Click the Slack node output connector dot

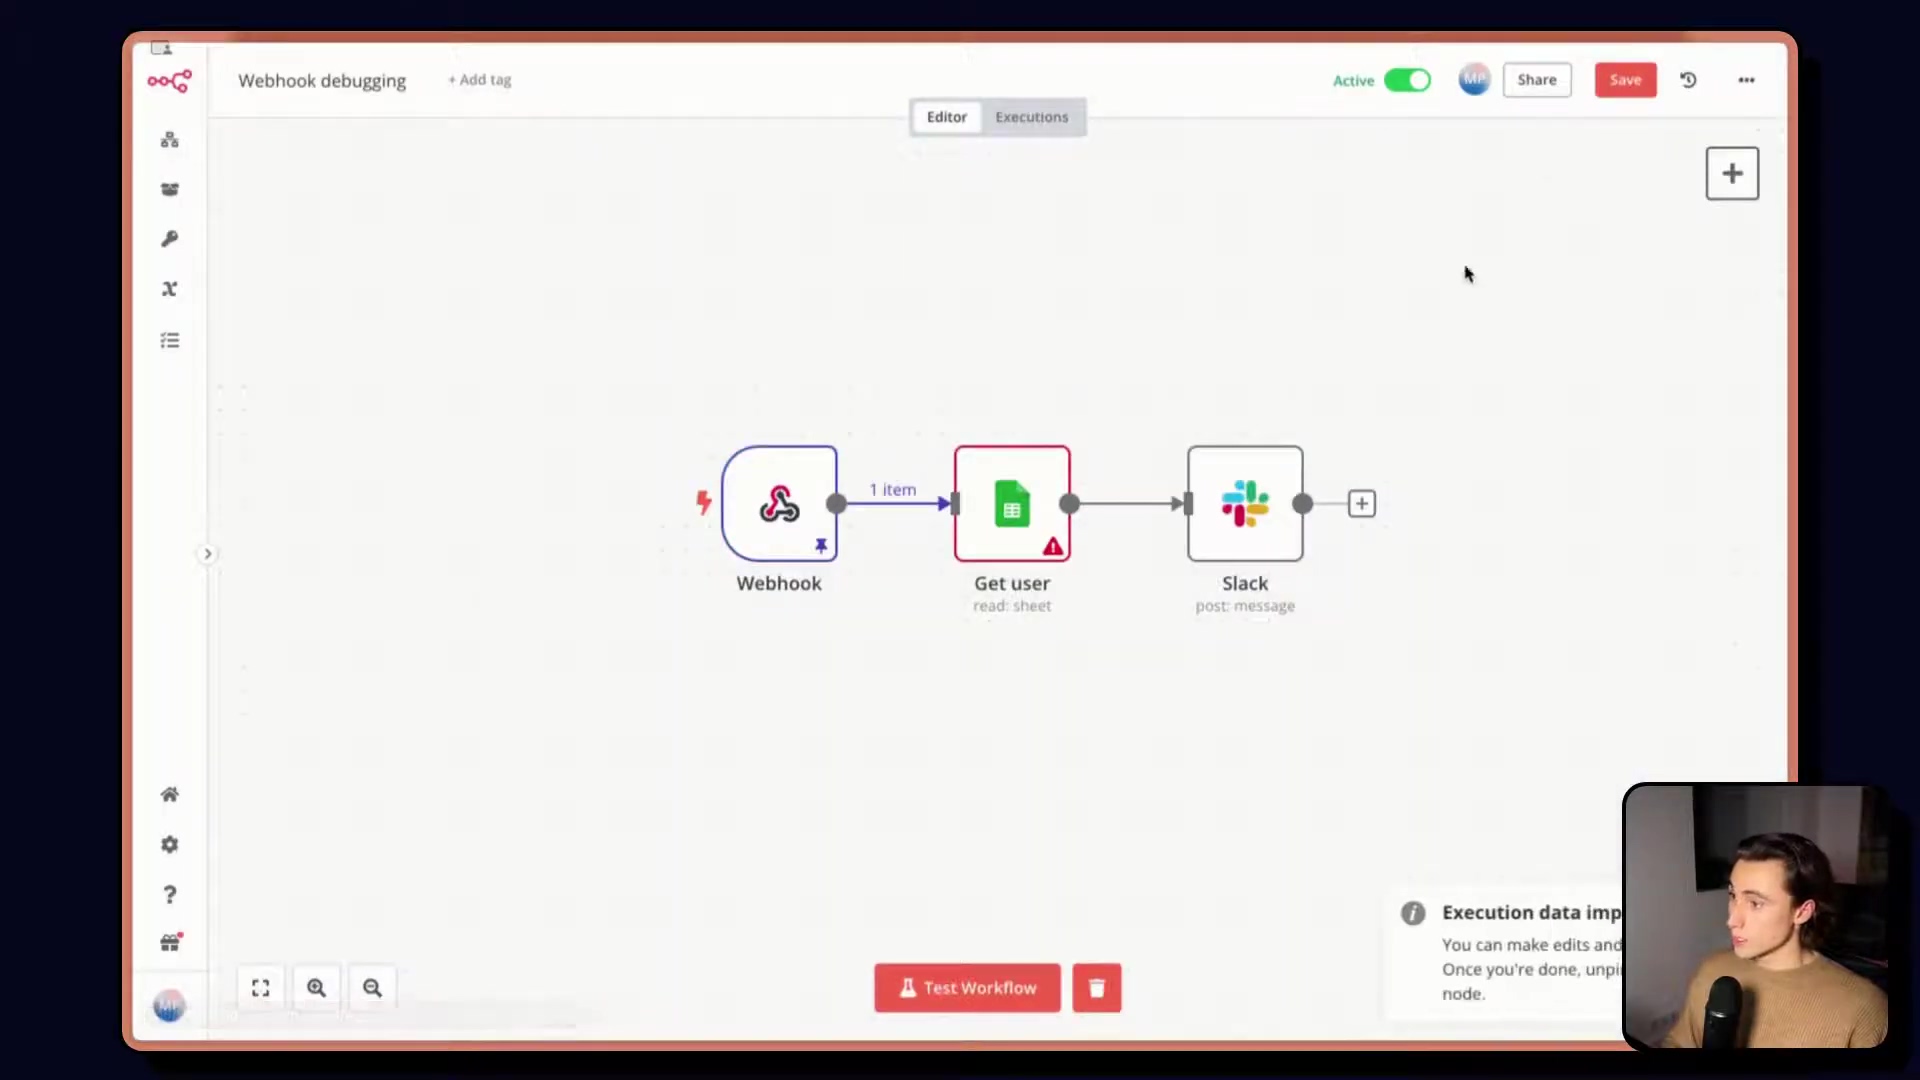1302,504
